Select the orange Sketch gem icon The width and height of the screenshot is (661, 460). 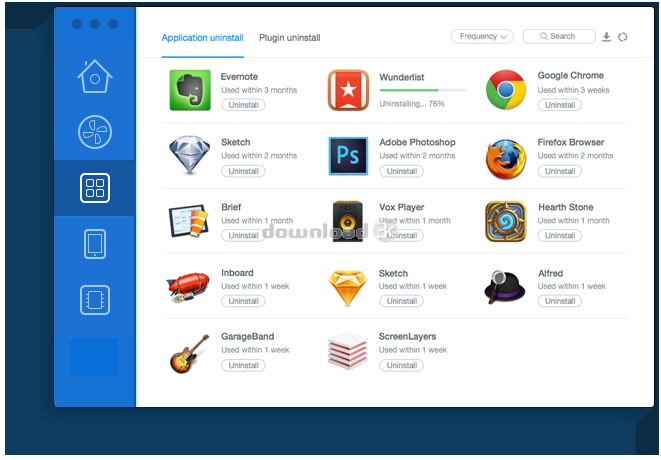point(348,288)
